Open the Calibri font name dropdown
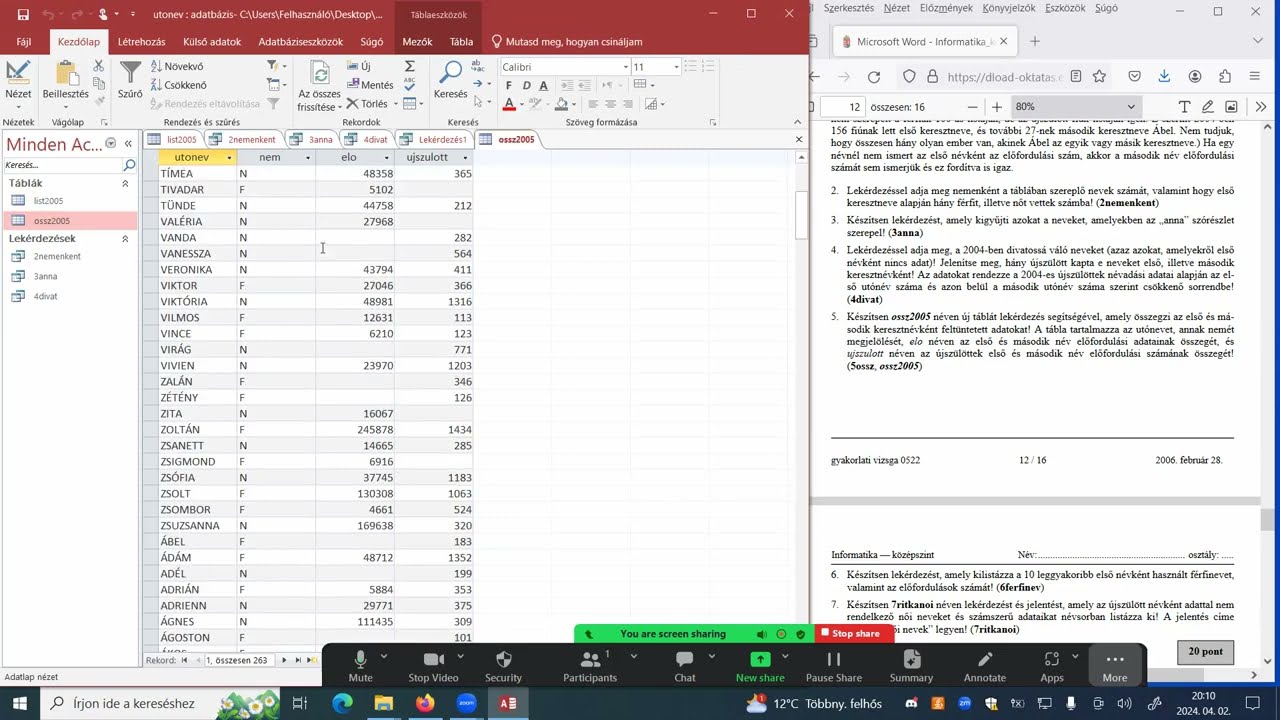Screen dimensions: 1280x720 coord(626,67)
